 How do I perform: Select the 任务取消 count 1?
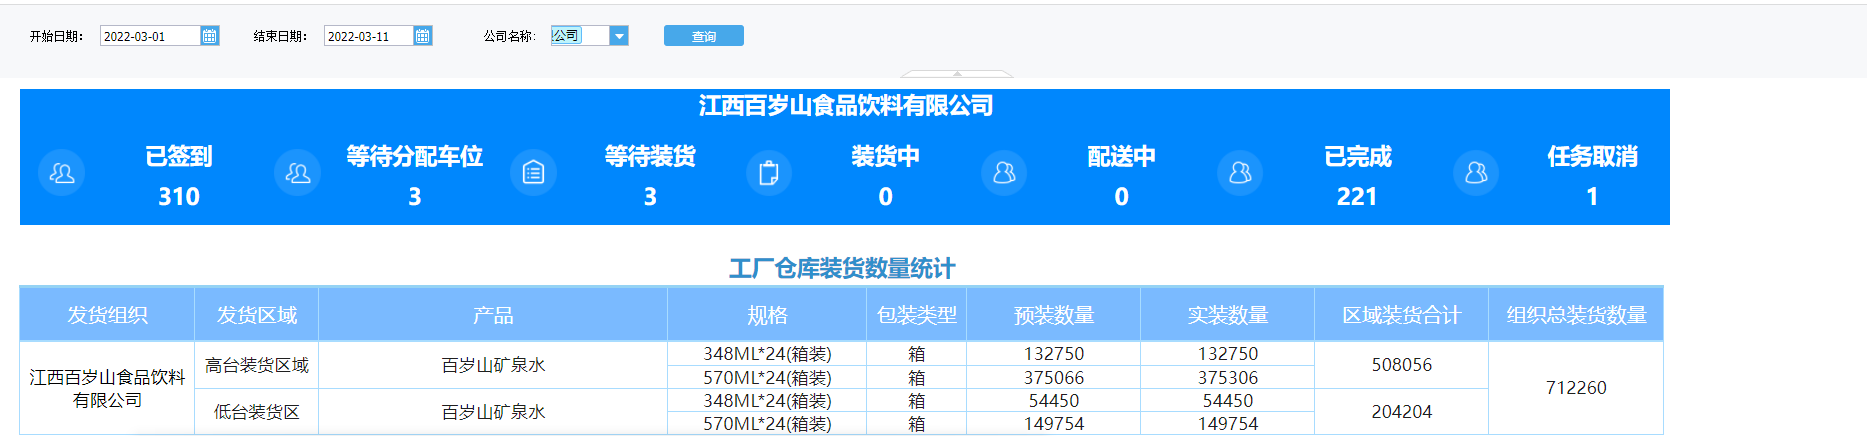(x=1592, y=197)
